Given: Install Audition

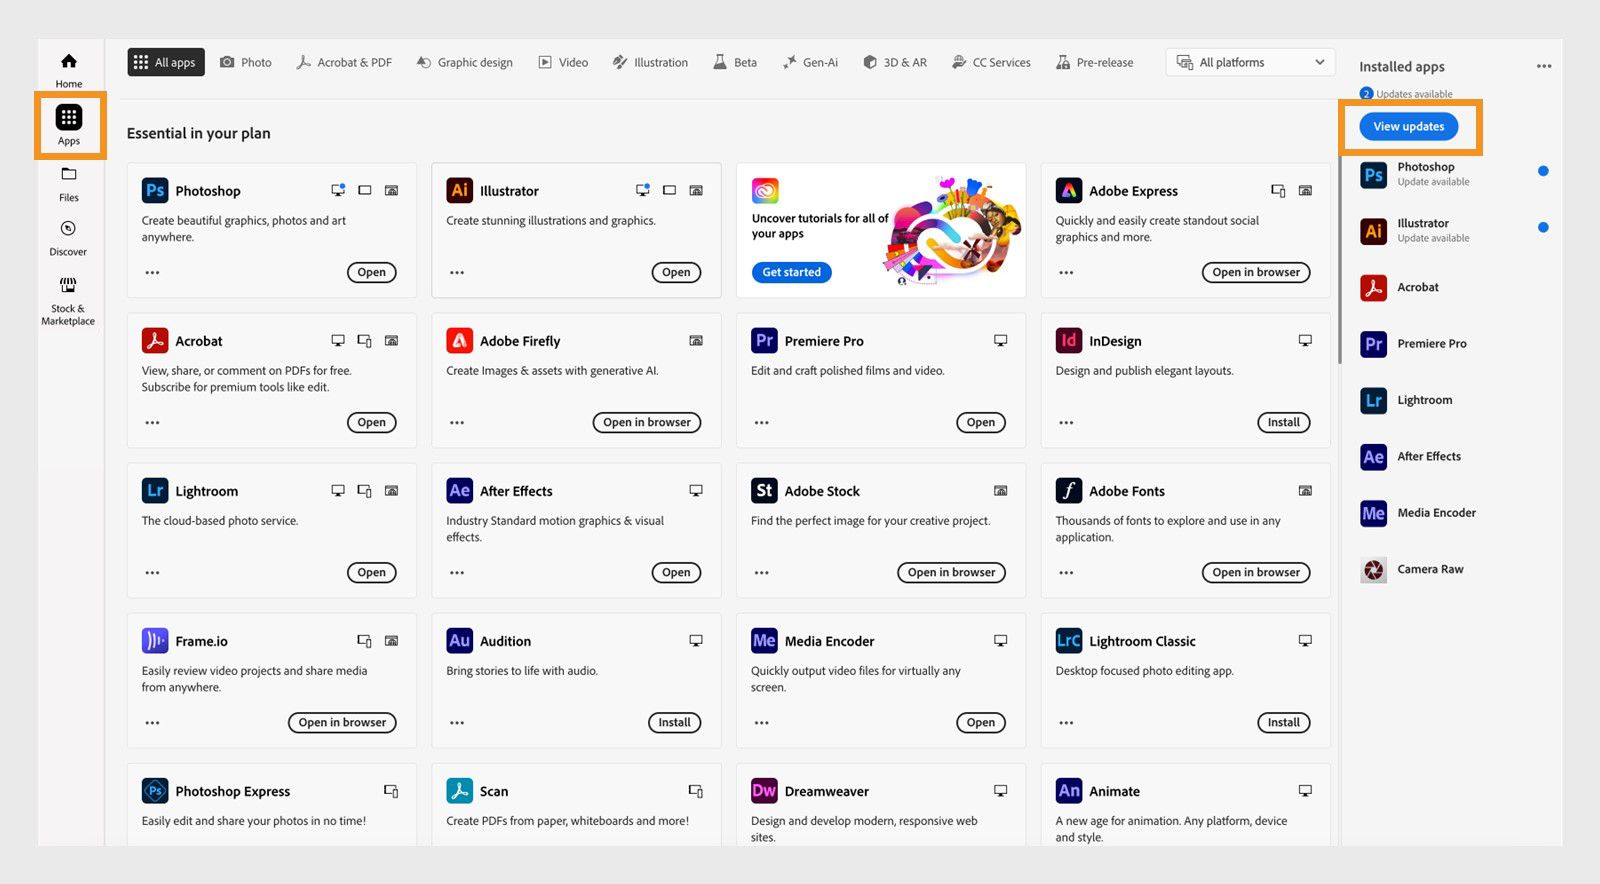Looking at the screenshot, I should coord(674,722).
